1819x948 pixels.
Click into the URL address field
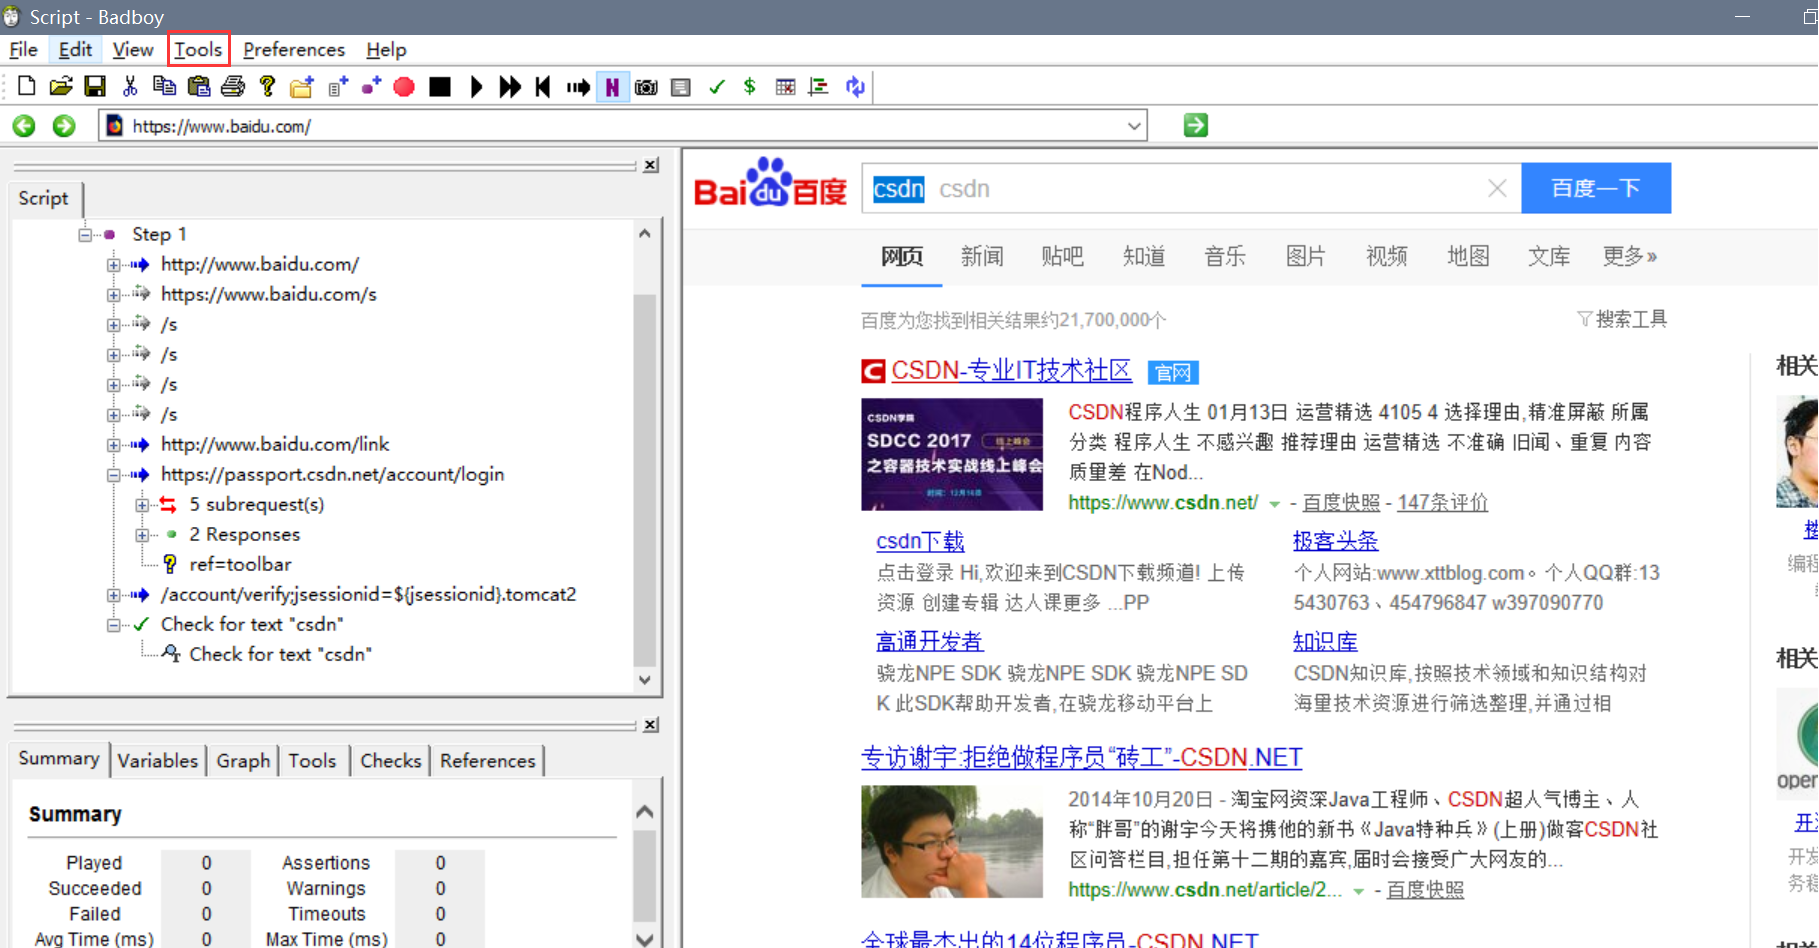coord(620,126)
